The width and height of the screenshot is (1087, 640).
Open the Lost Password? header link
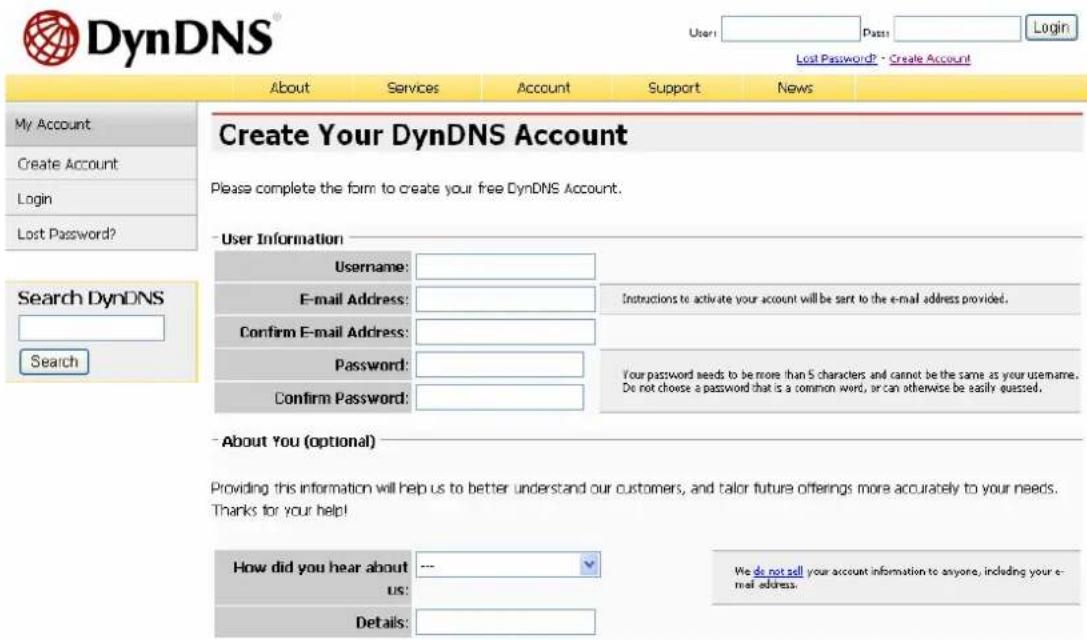[835, 59]
